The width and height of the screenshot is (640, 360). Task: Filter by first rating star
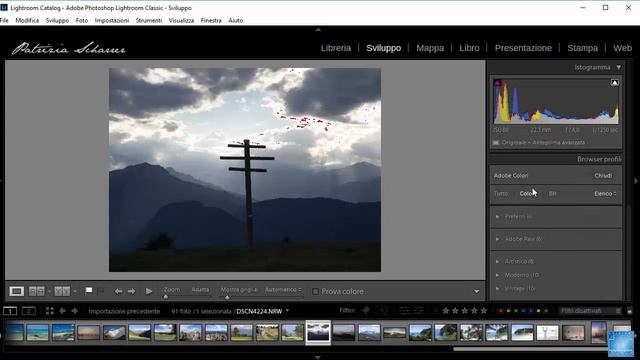446,311
